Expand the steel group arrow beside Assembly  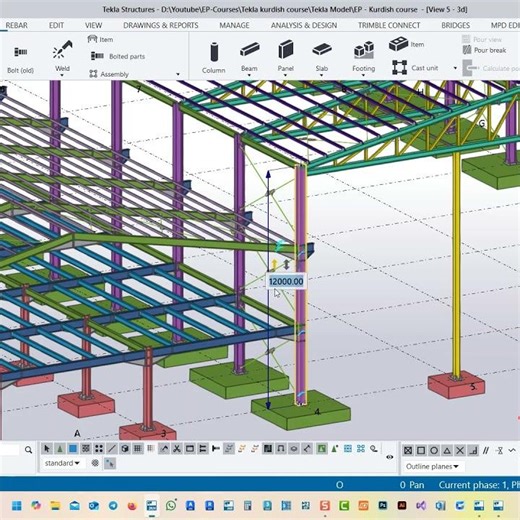(178, 74)
